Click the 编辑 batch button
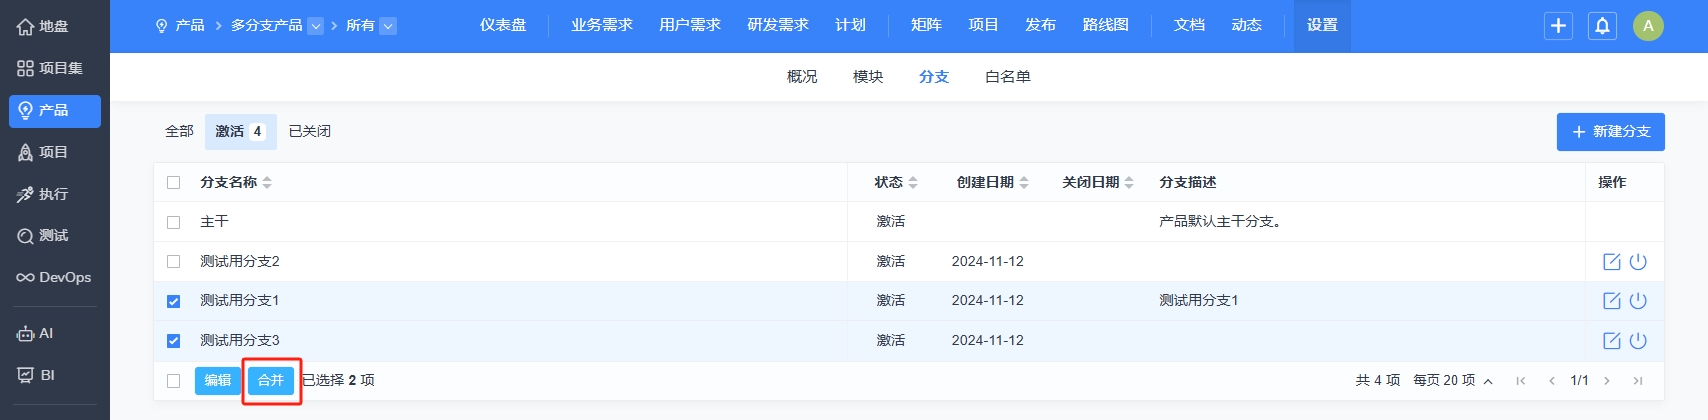 (x=218, y=381)
